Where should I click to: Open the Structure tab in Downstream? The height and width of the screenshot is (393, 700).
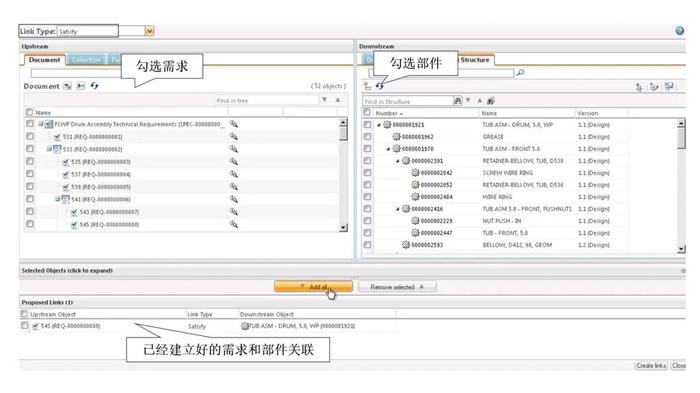(x=475, y=60)
